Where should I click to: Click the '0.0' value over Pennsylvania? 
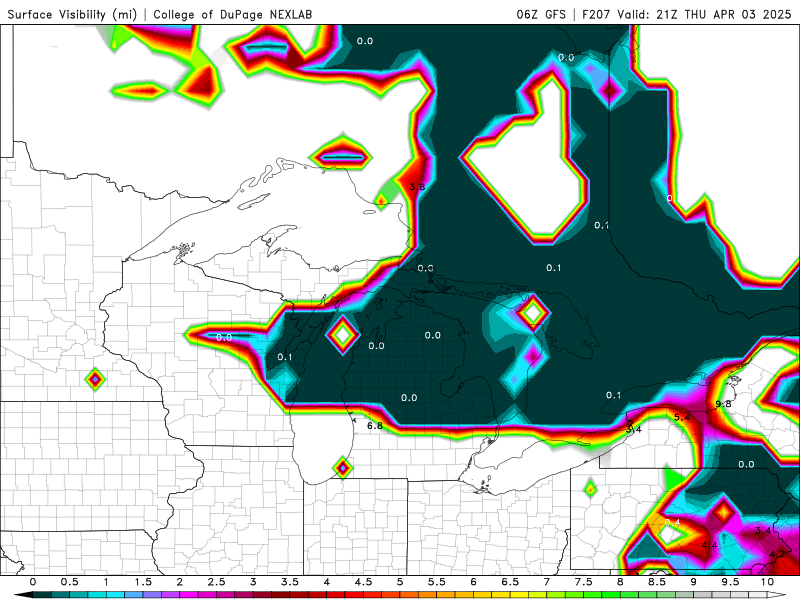746,464
